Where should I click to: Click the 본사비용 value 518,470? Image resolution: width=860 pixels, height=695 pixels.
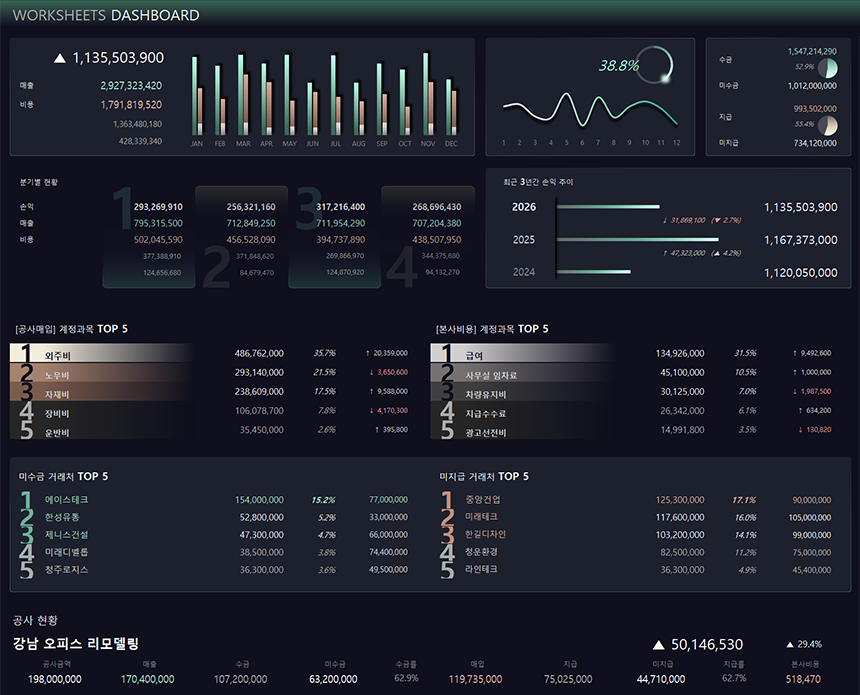tap(803, 679)
